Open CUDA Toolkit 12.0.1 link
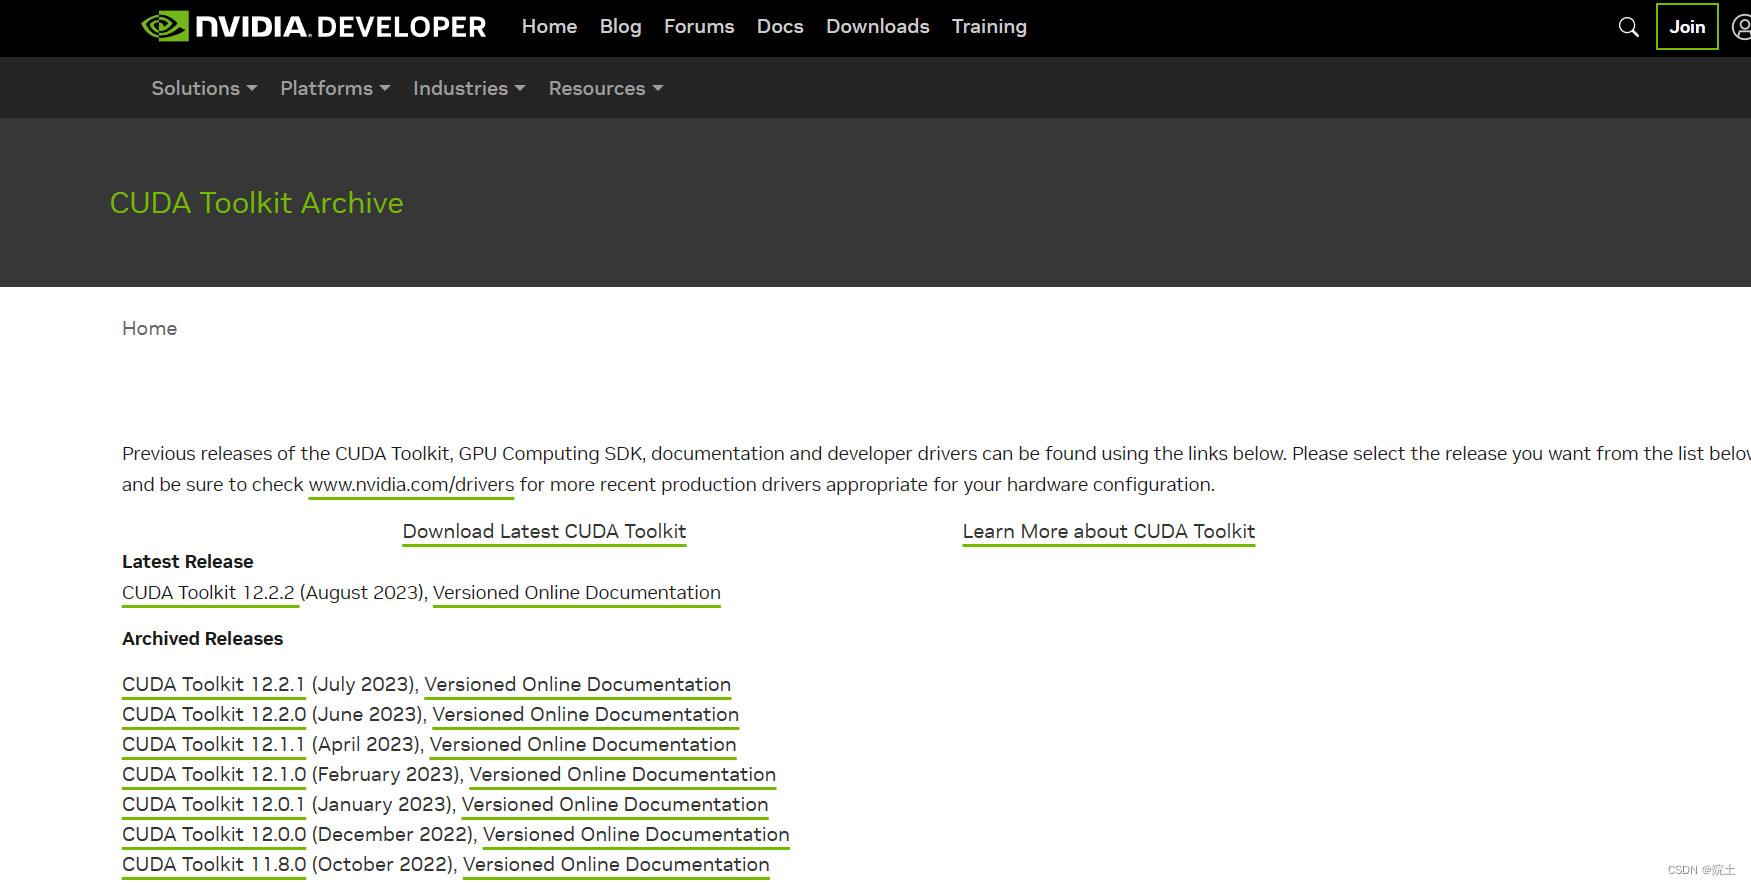 [213, 805]
